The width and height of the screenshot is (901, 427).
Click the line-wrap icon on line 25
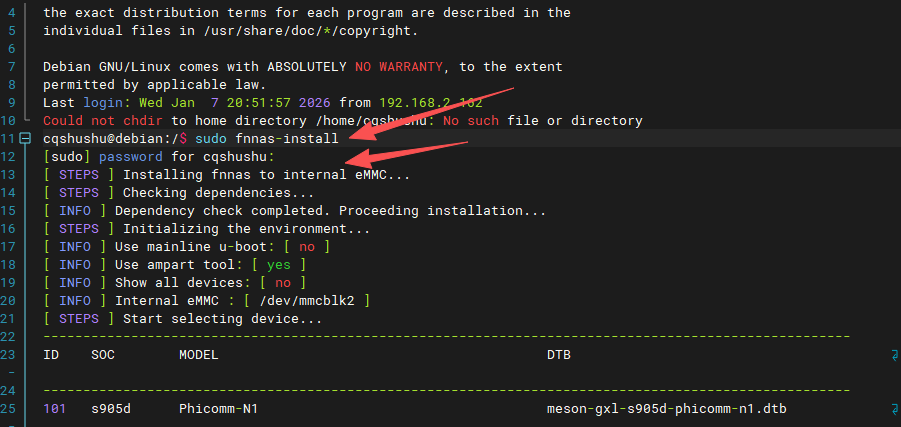pos(893,409)
